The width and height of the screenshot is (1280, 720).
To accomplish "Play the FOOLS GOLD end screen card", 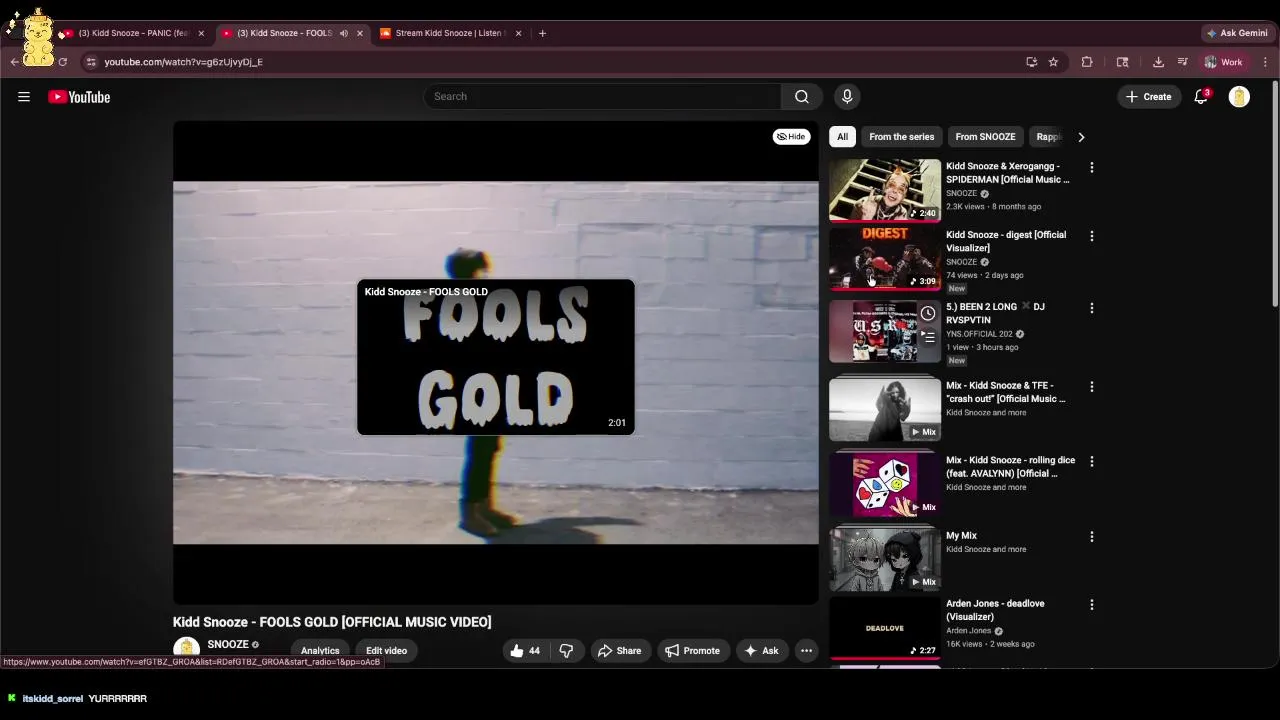I will point(495,358).
